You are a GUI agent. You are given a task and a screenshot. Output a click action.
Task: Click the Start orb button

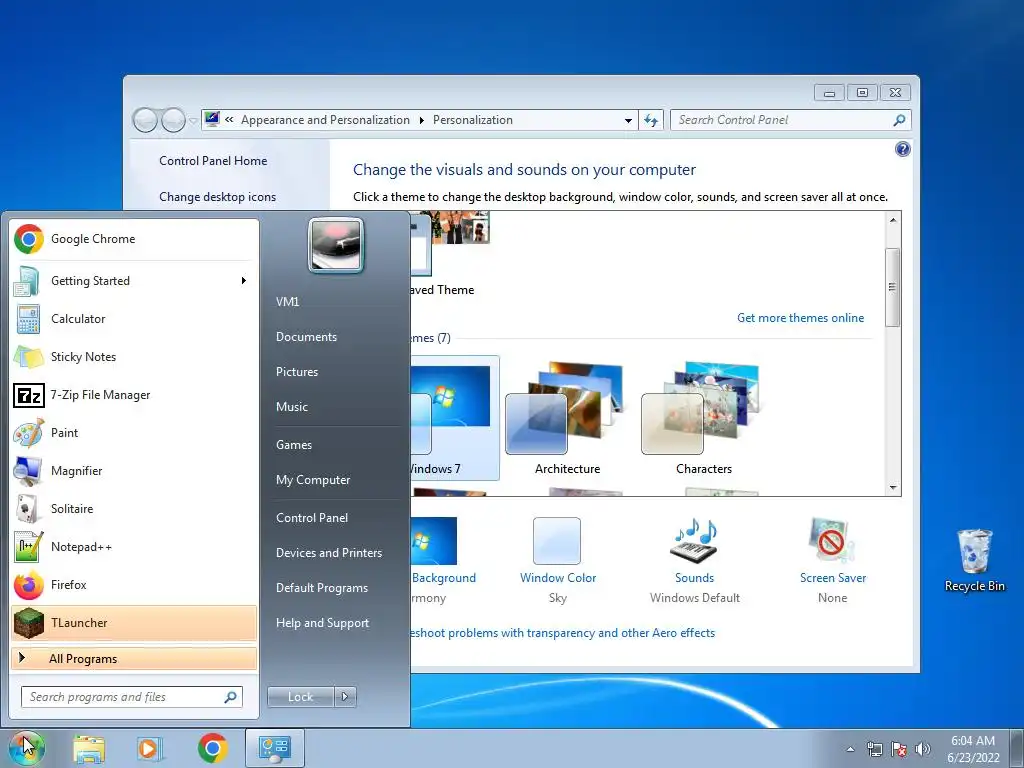point(27,748)
